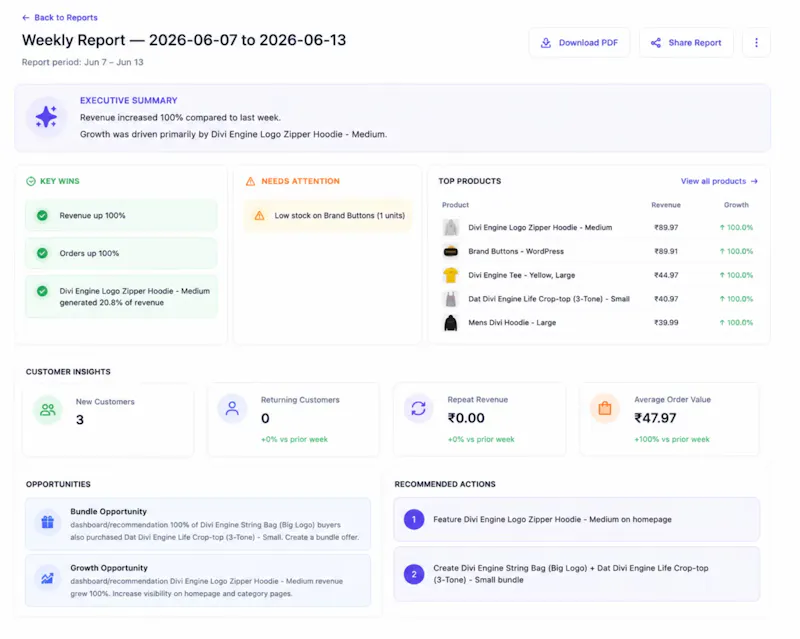Screen dimensions: 800x639
Task: Select Dat Divi Engine Life Crop-top product name
Action: [x=548, y=299]
